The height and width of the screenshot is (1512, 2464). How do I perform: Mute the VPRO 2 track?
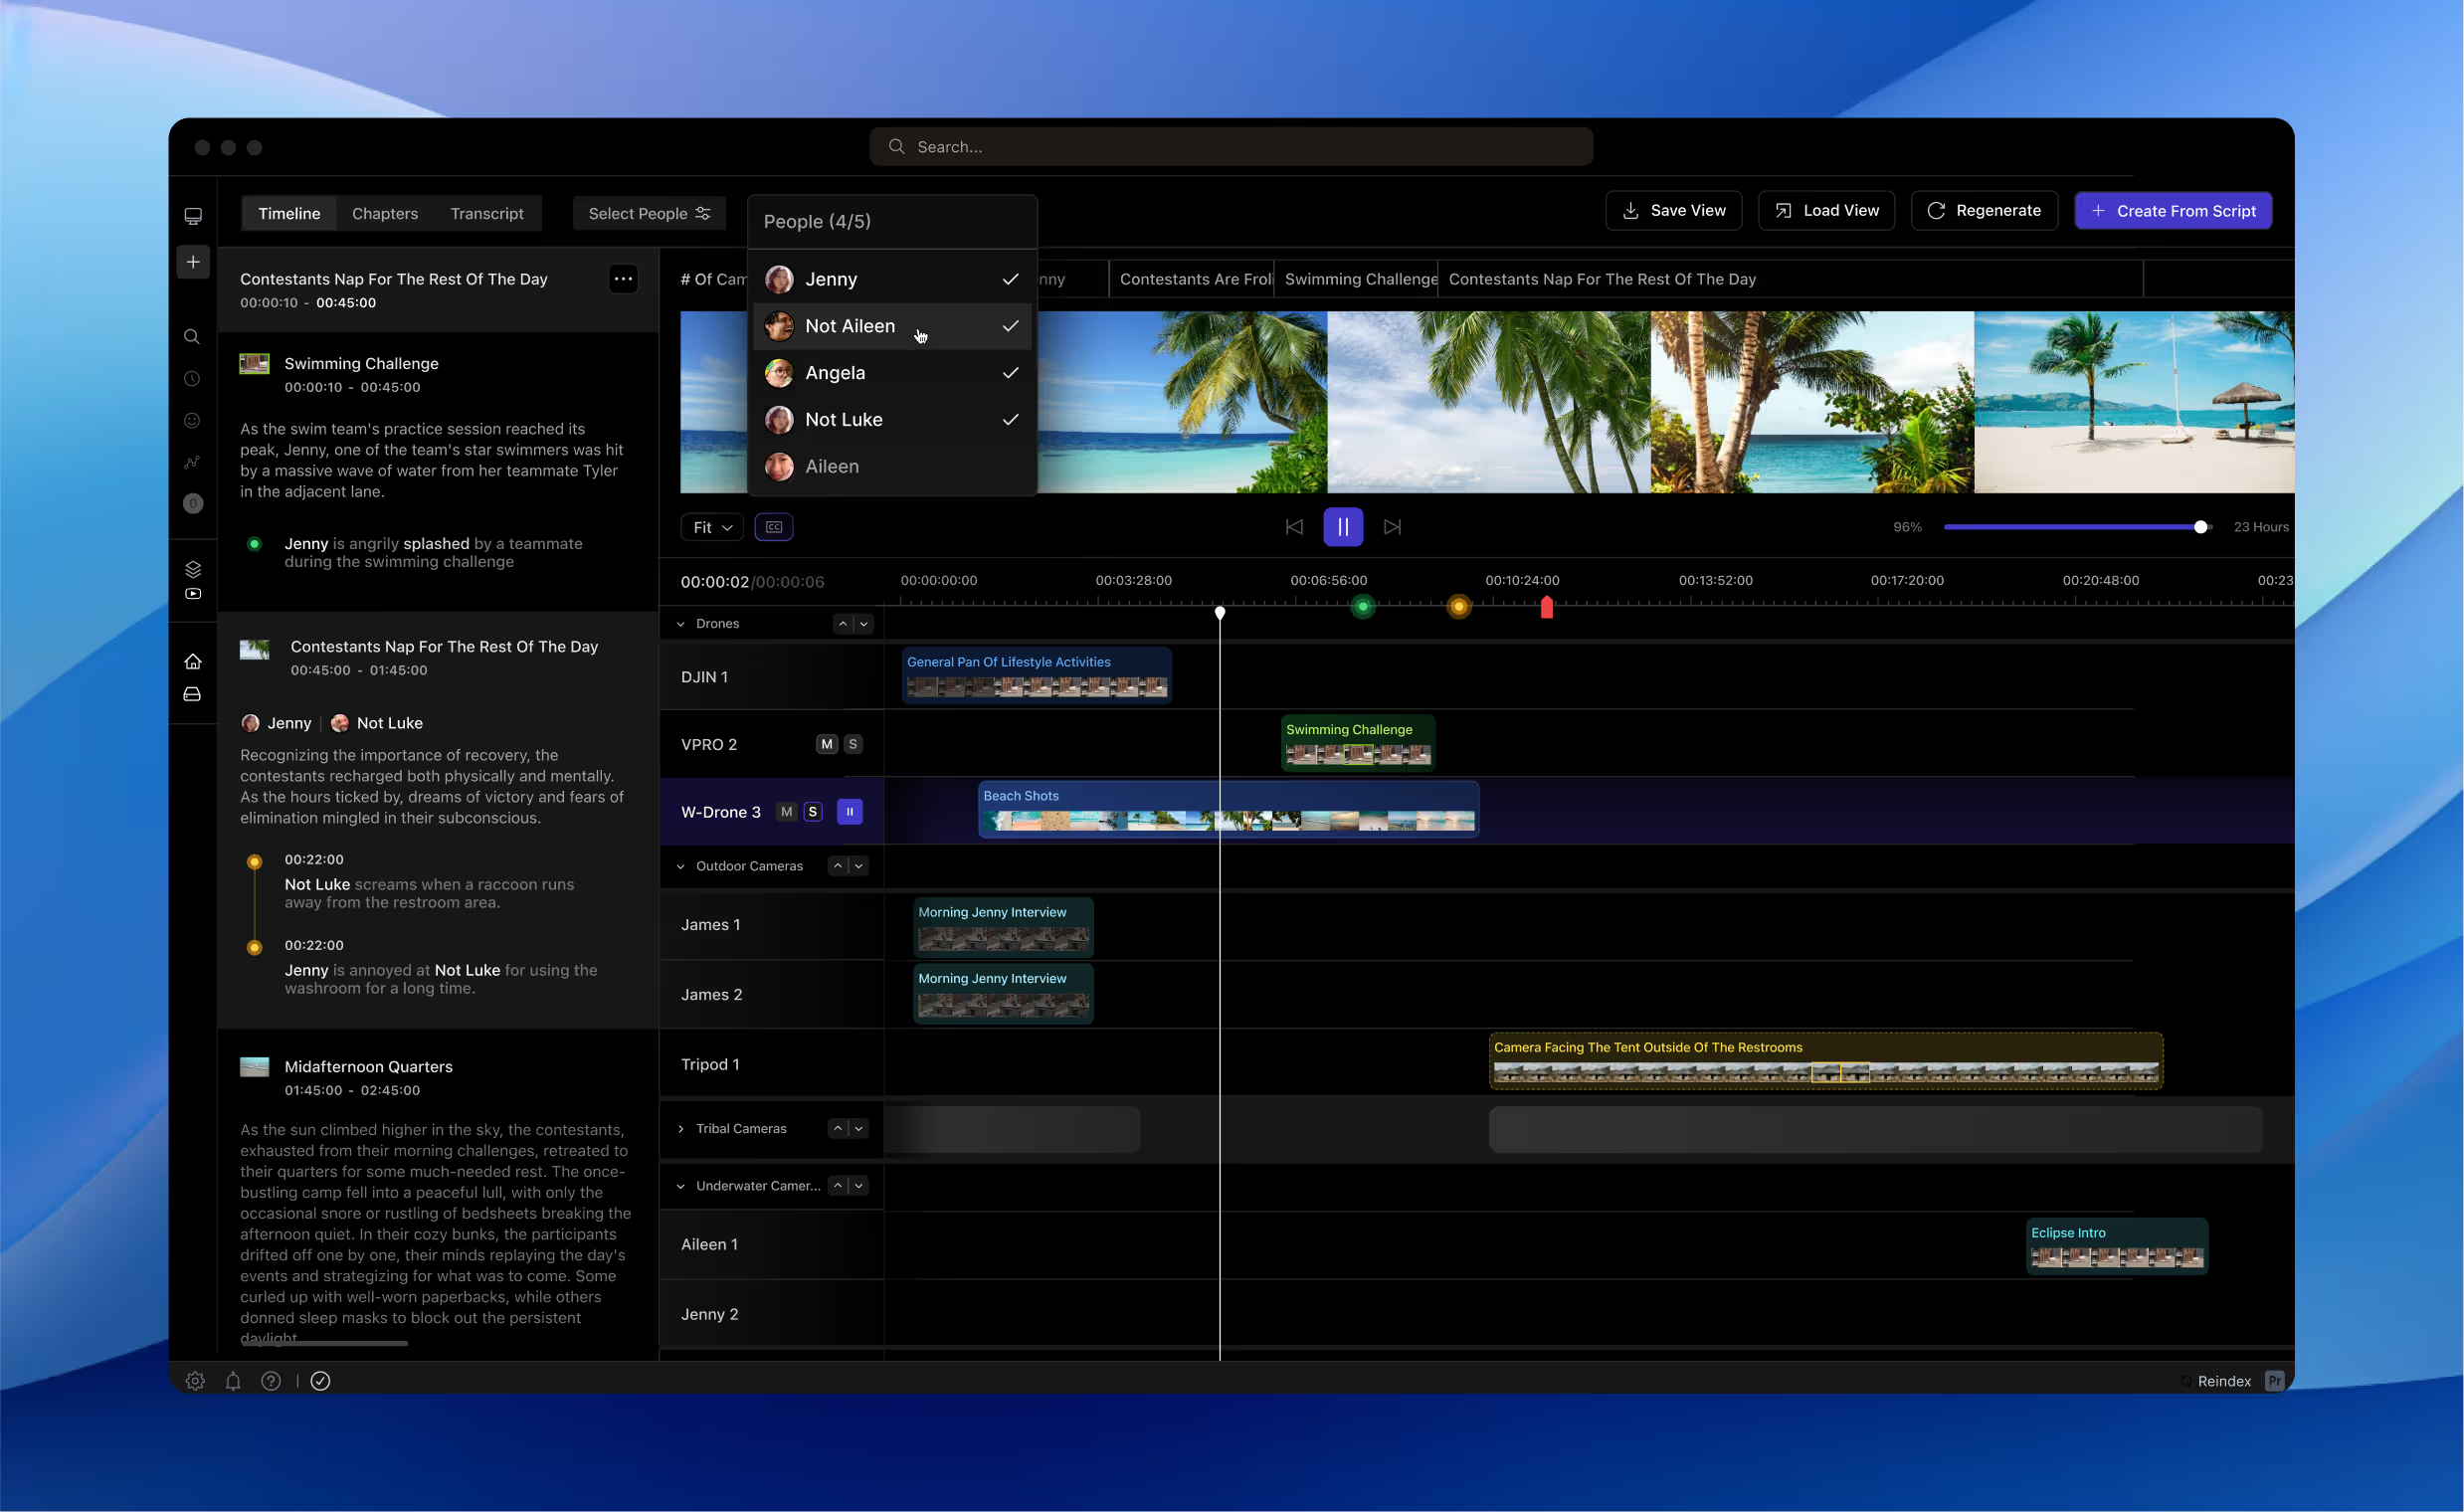click(x=826, y=744)
